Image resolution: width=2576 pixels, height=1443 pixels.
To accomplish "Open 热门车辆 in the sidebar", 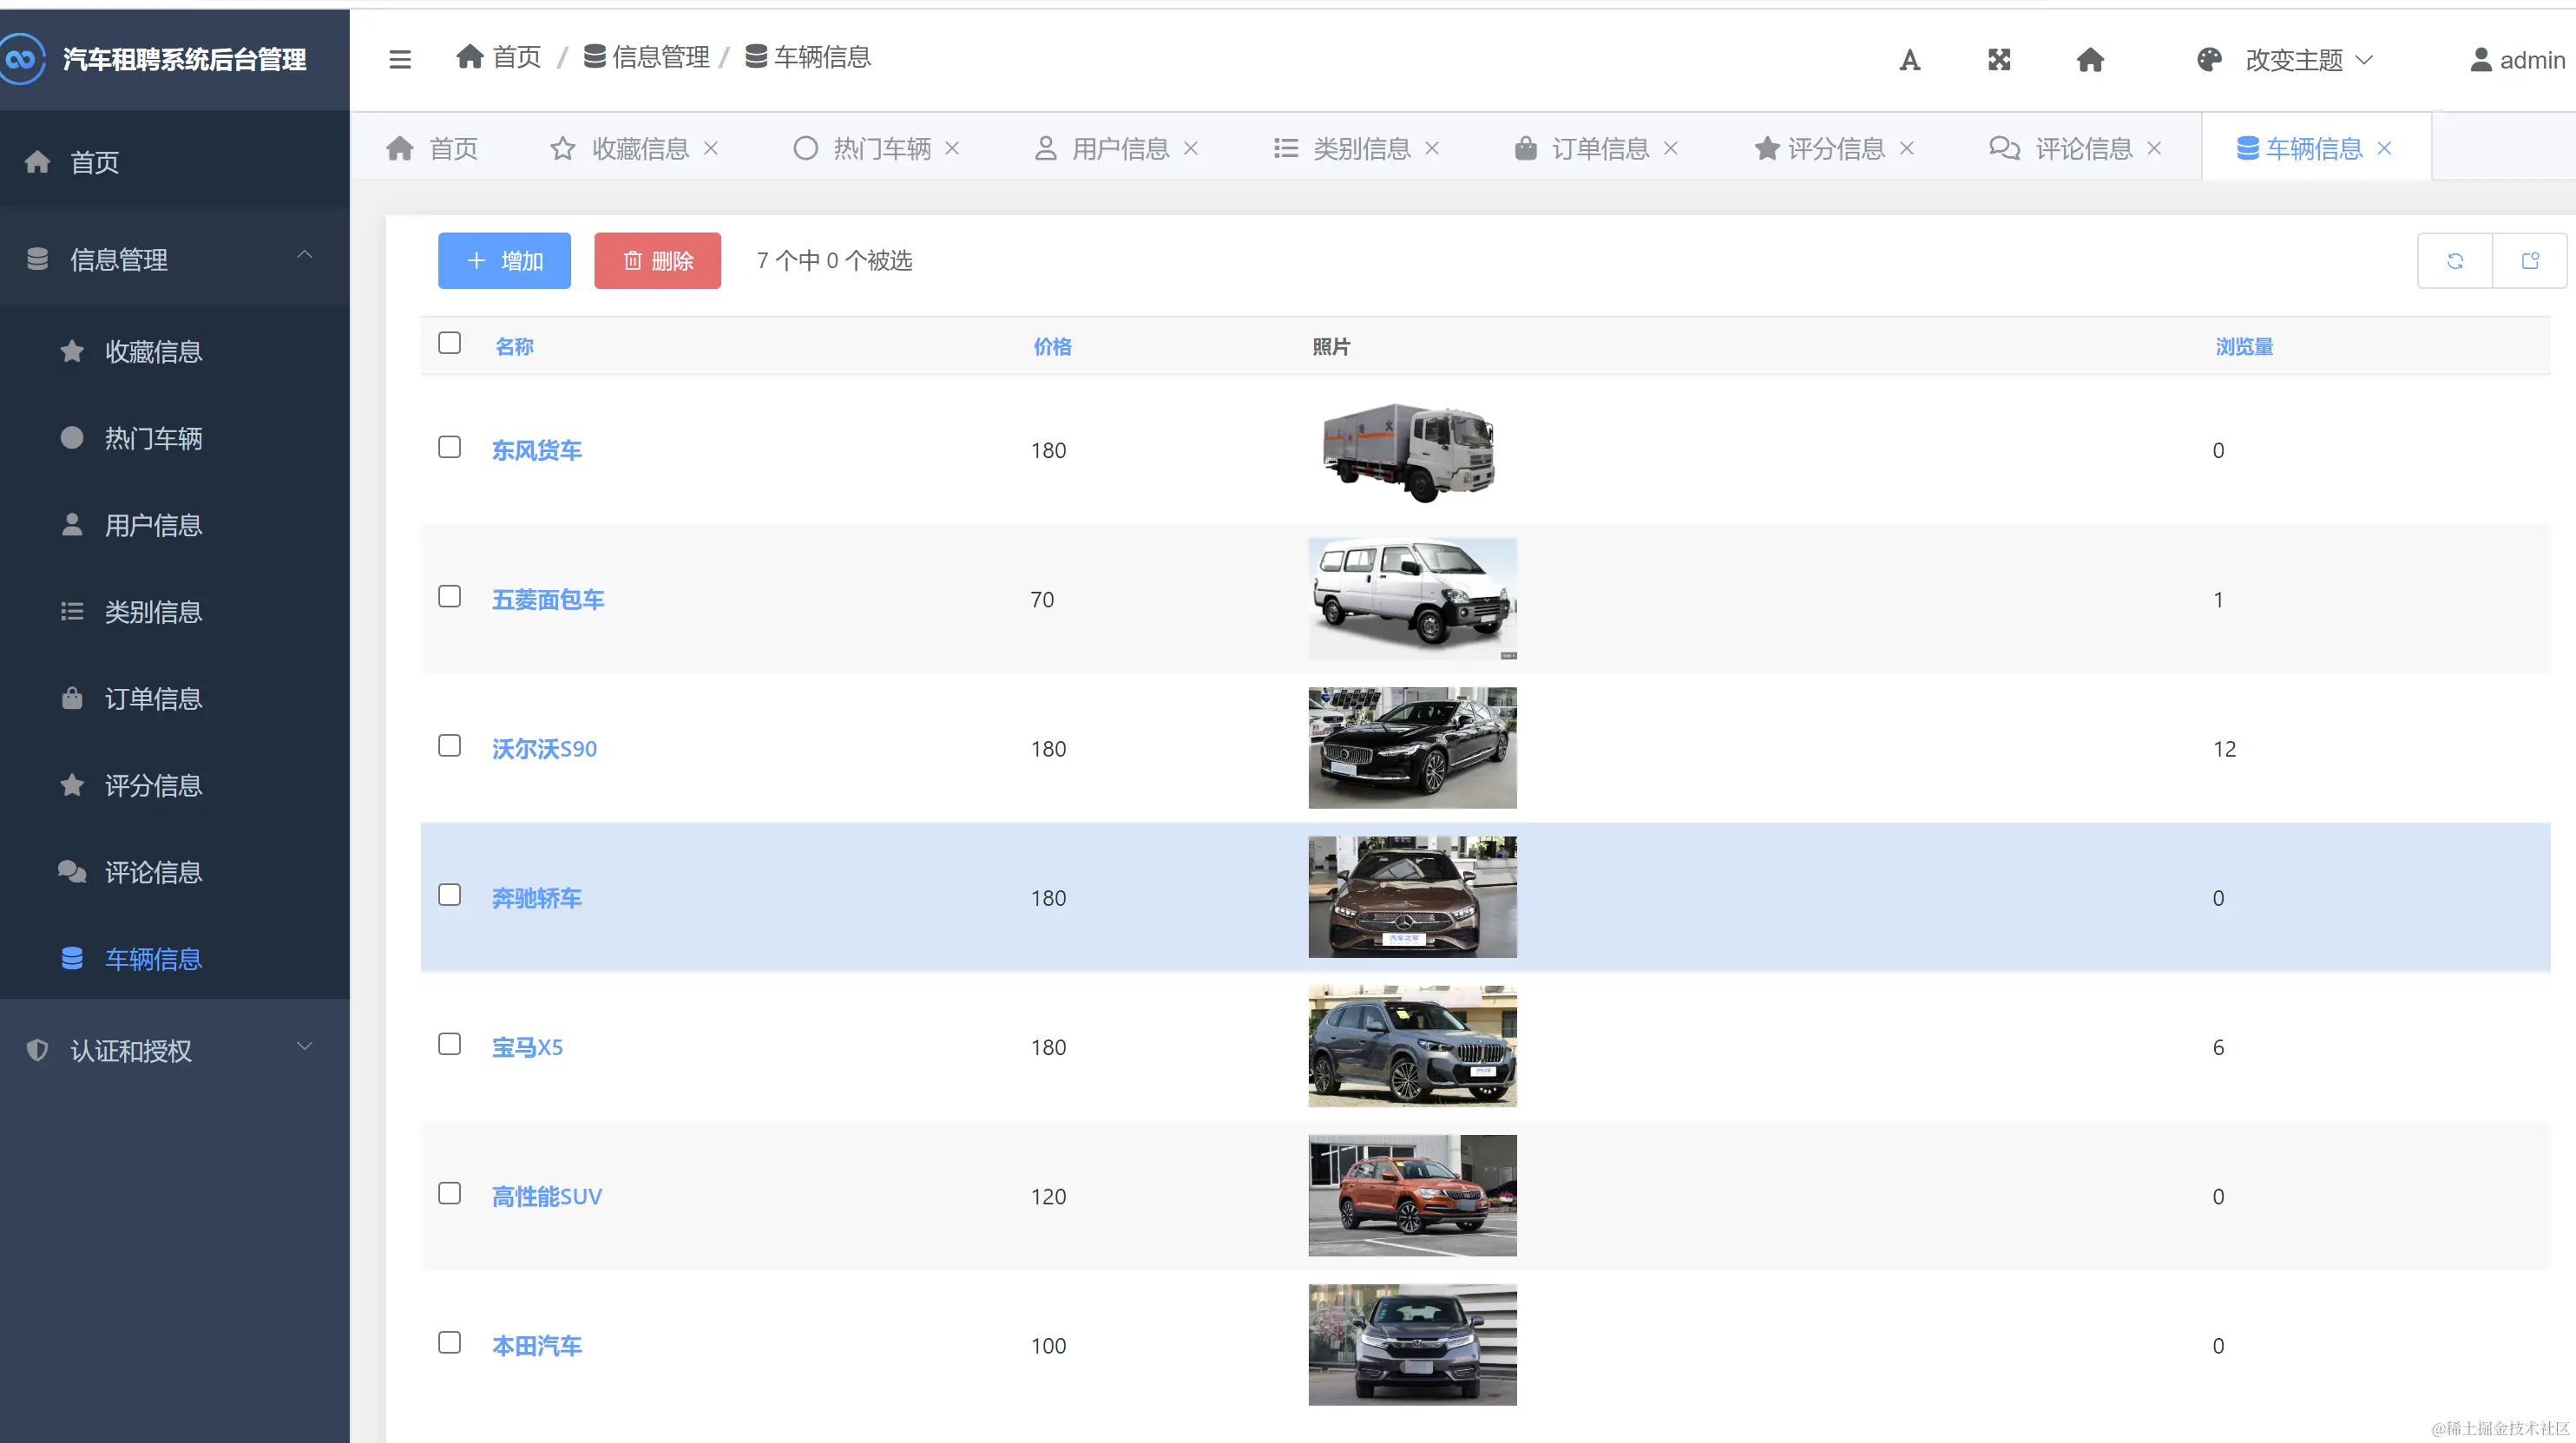I will coord(153,438).
